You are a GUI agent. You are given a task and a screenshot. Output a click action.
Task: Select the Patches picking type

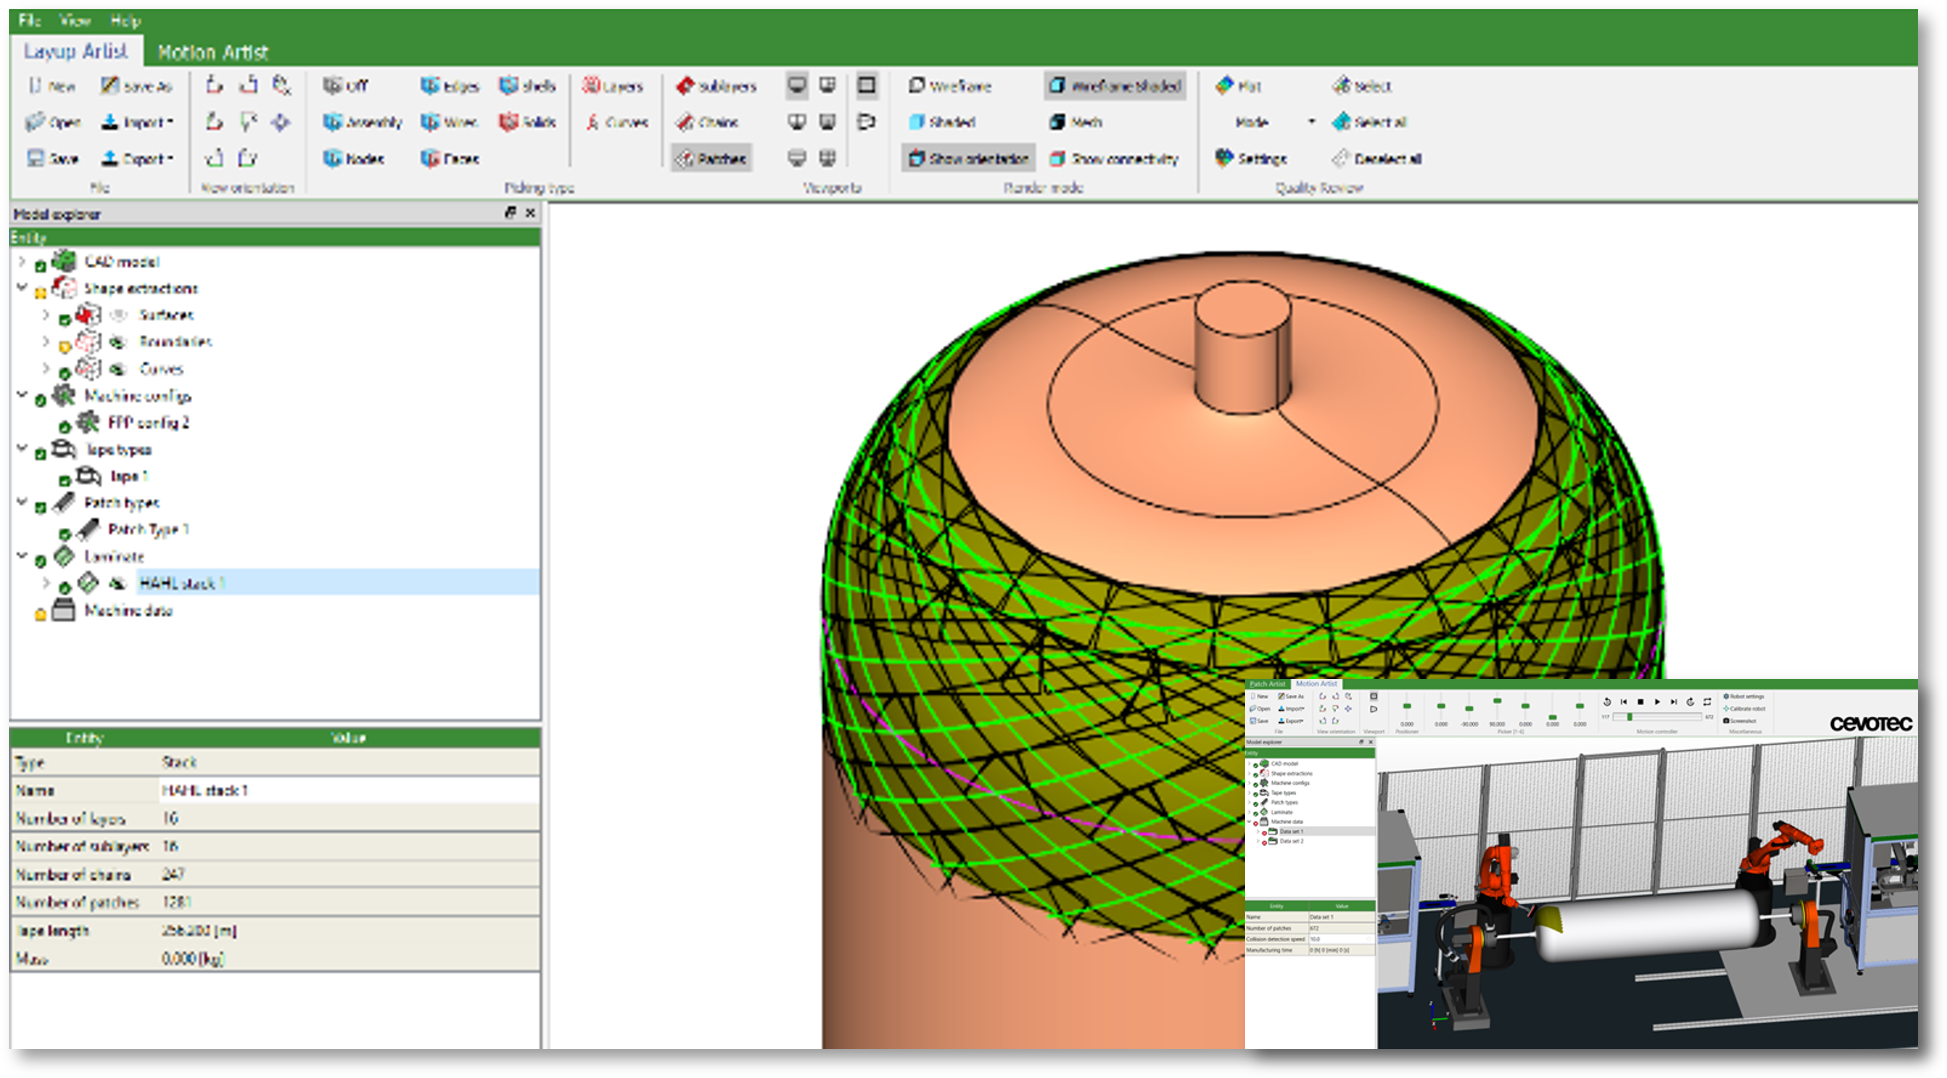[711, 158]
